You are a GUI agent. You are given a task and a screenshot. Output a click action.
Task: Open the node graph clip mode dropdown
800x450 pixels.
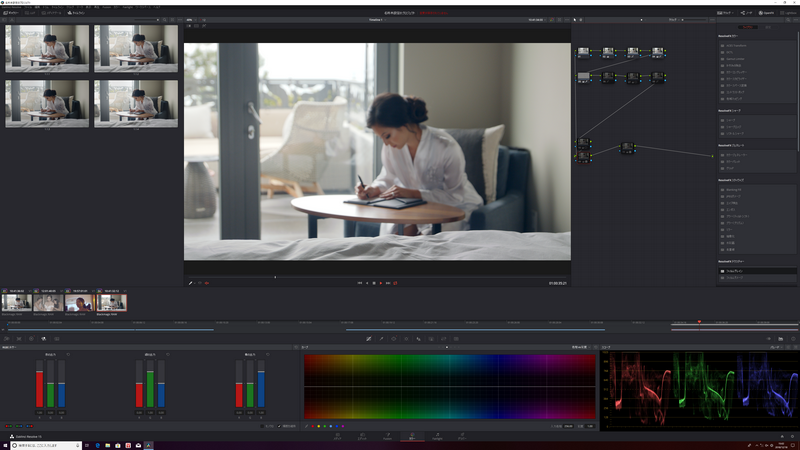(674, 20)
